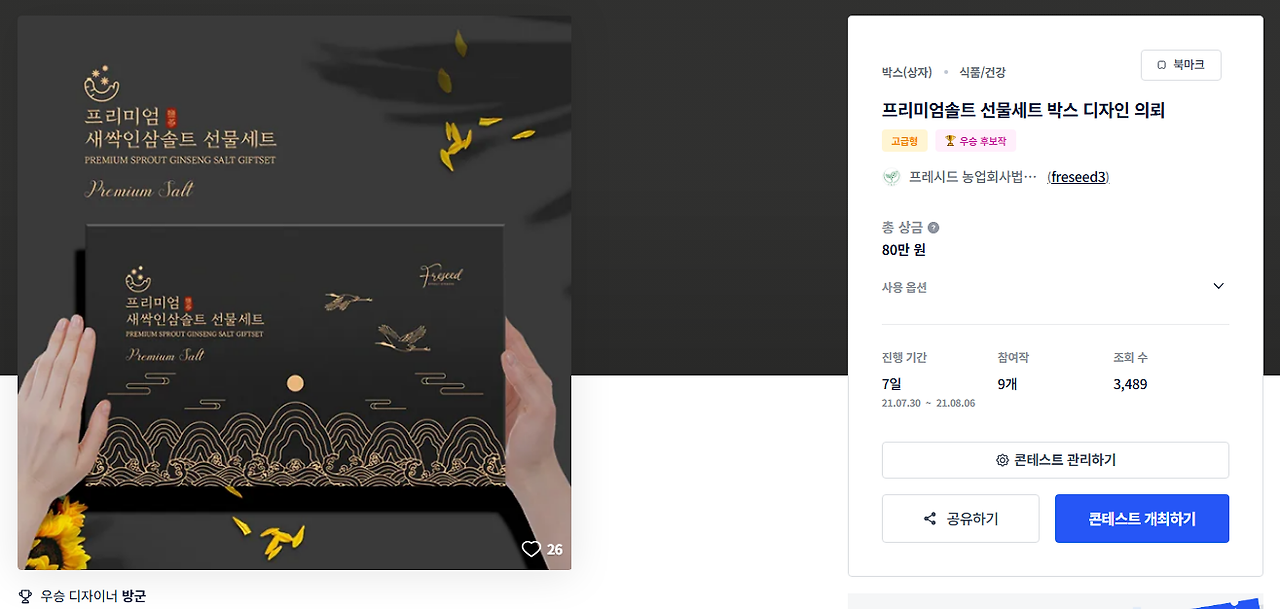
Task: Click the help question mark beside 총 상금
Action: pyautogui.click(x=933, y=228)
